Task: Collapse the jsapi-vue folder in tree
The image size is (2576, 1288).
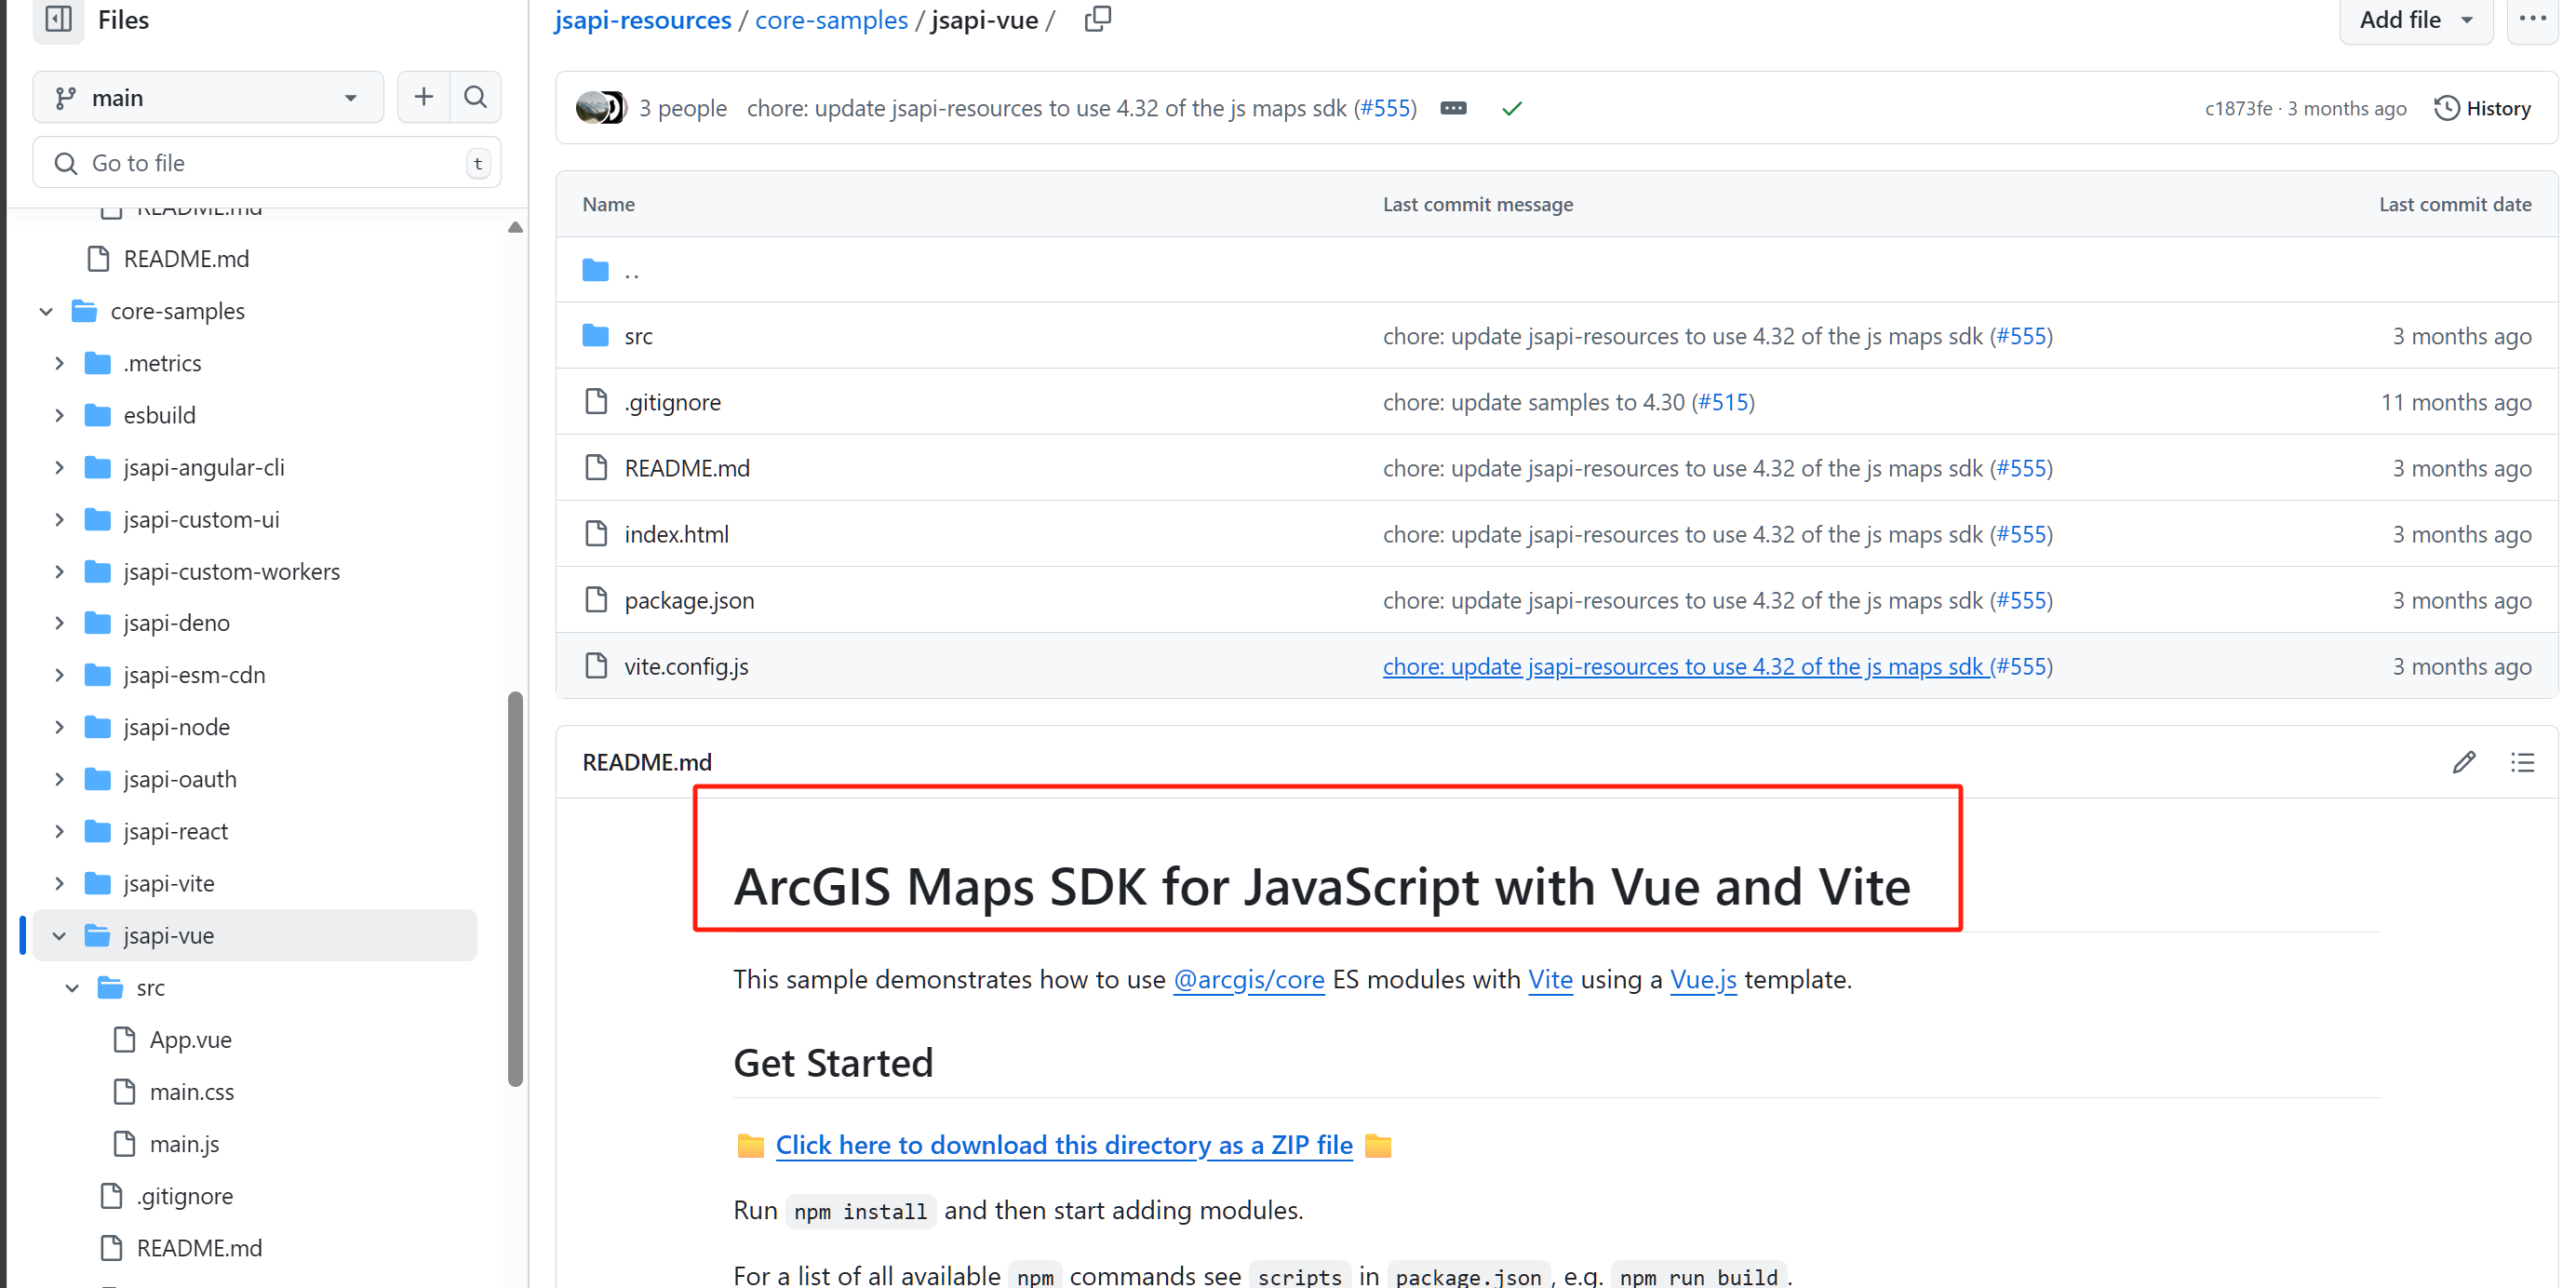Action: (x=59, y=935)
